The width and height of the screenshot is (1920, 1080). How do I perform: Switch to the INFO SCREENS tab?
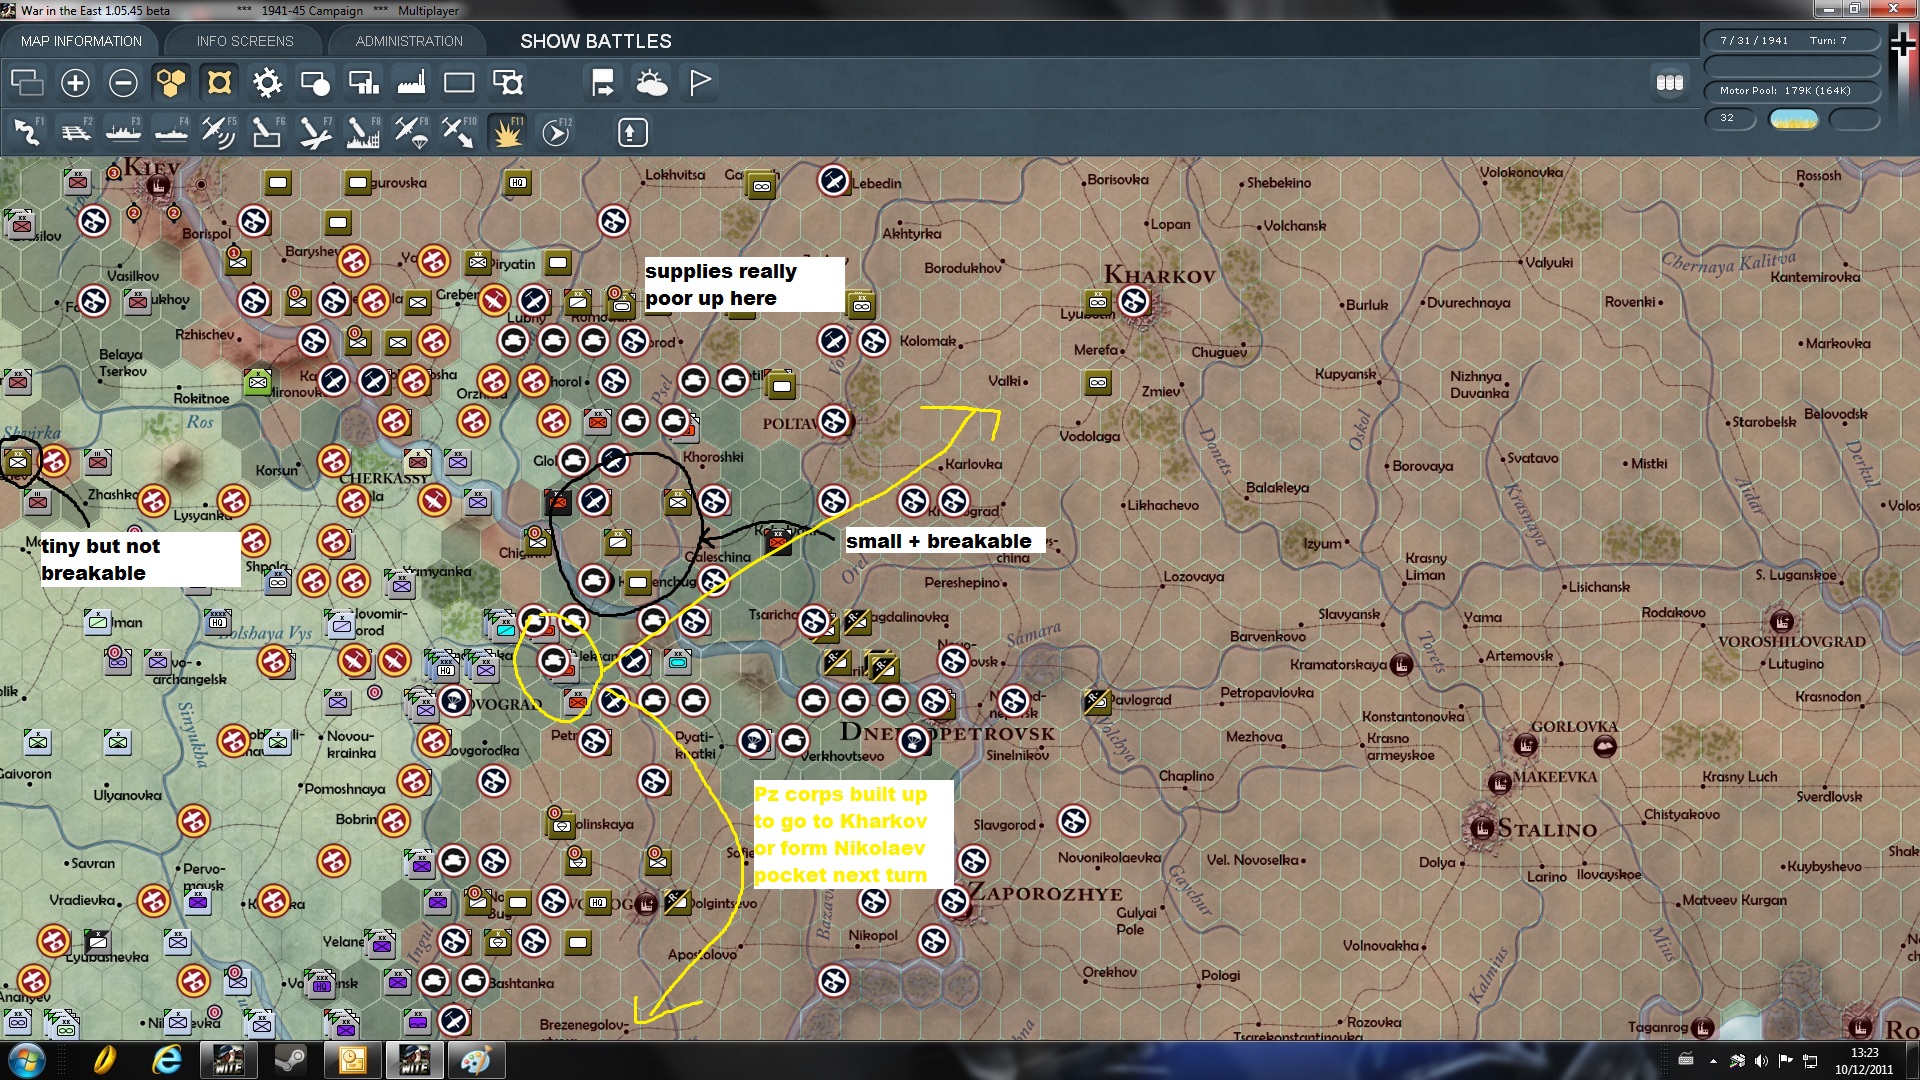[x=245, y=41]
